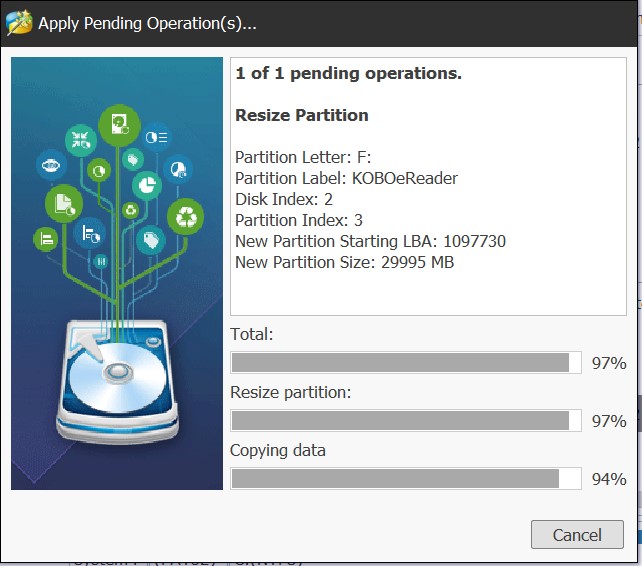Screen dimensions: 642x566
Task: Click the "Apply Pending Operation(s)..." title text
Action: [147, 23]
